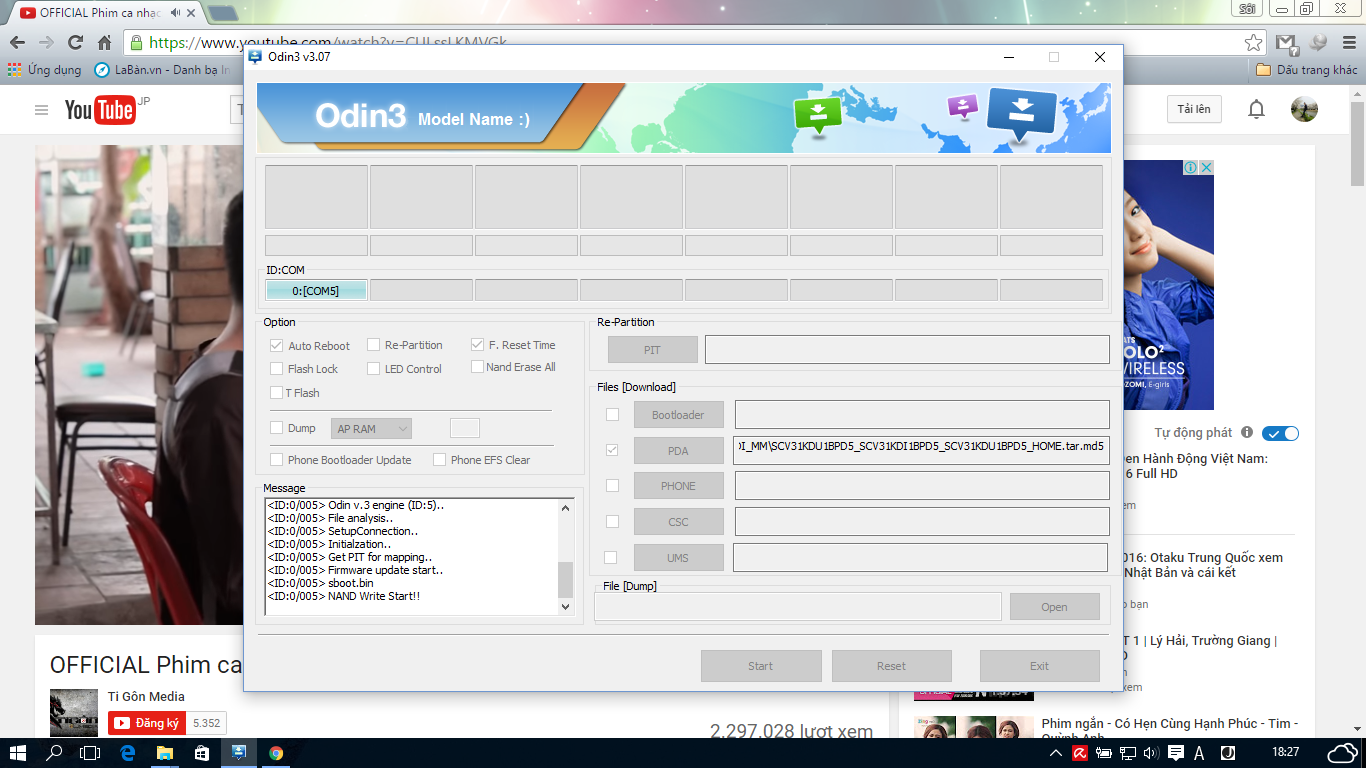Click the Chrome forward arrow

tap(46, 43)
